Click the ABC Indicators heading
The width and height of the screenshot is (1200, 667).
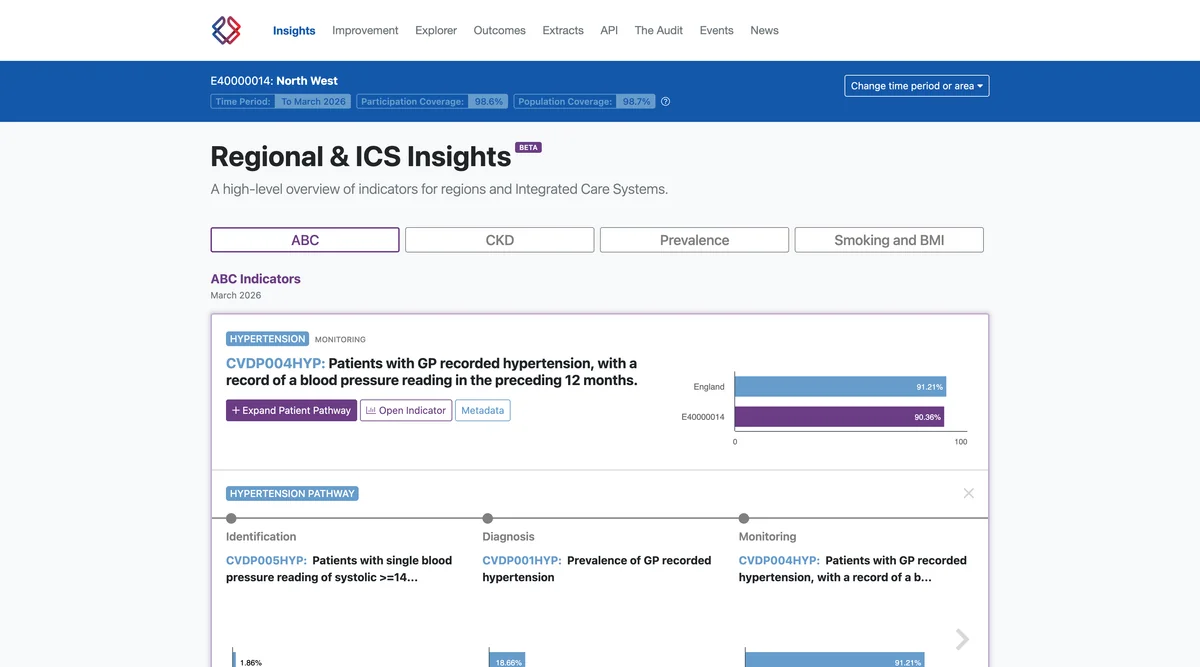255,279
